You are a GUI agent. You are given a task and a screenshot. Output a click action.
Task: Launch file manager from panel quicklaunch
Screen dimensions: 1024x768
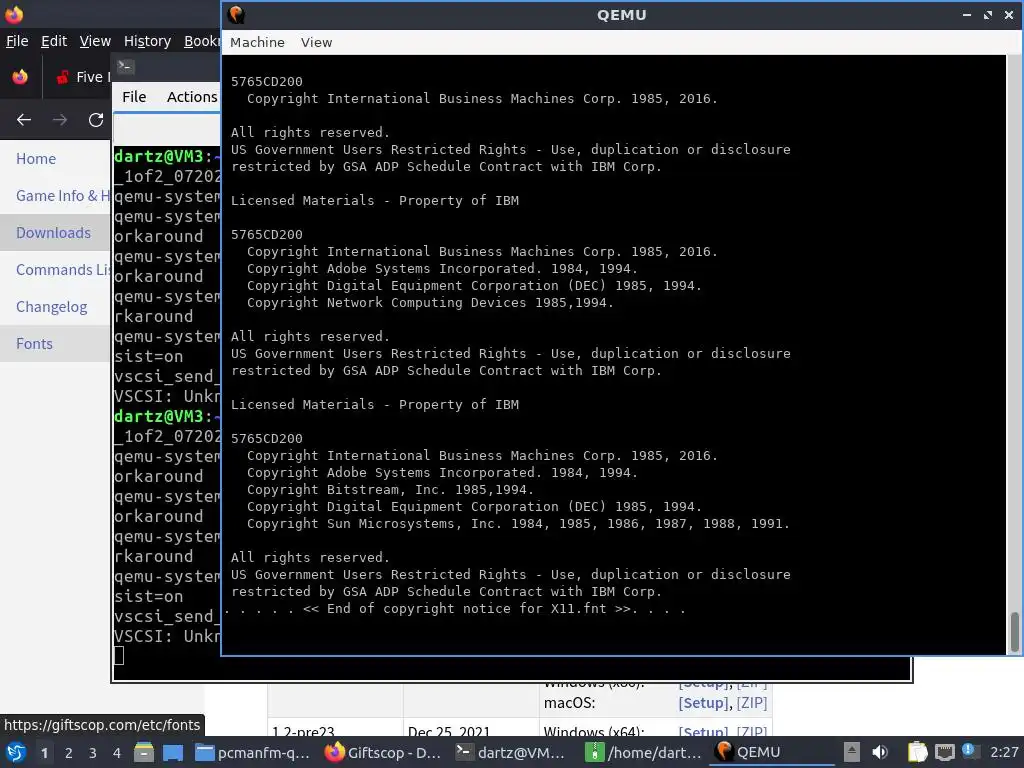pyautogui.click(x=144, y=752)
